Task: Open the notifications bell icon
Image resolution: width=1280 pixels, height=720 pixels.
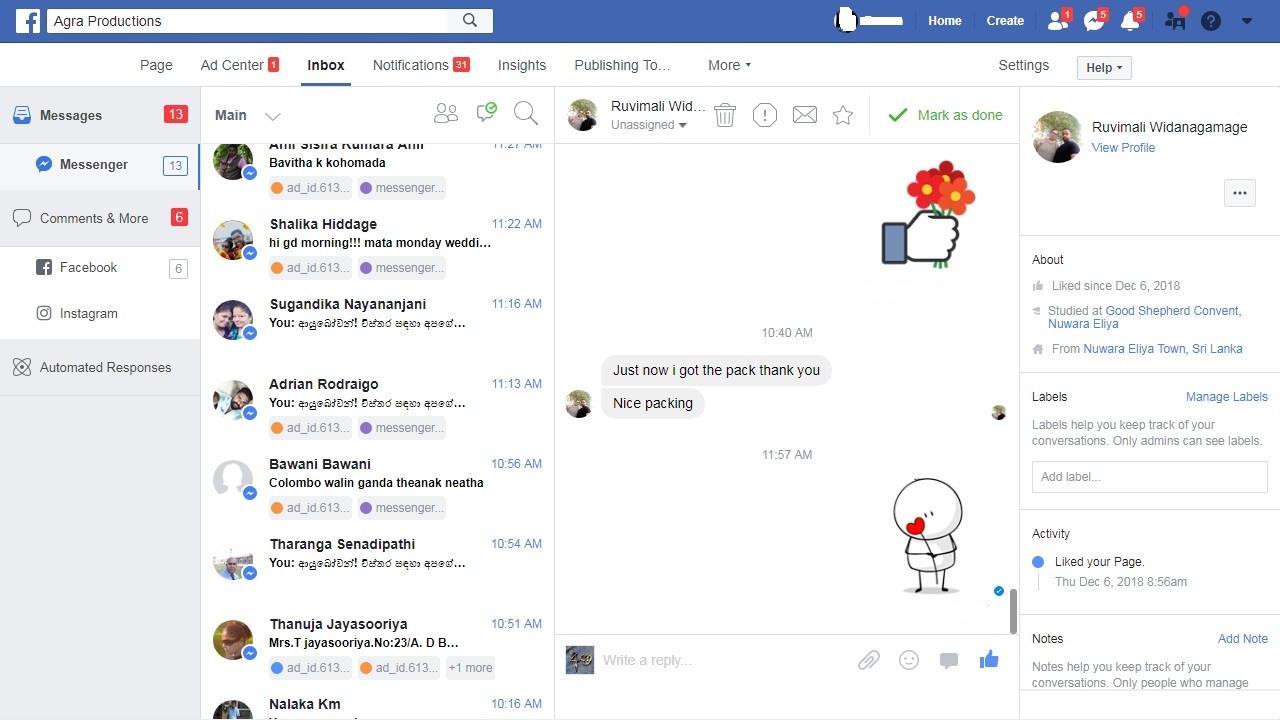Action: tap(1130, 20)
